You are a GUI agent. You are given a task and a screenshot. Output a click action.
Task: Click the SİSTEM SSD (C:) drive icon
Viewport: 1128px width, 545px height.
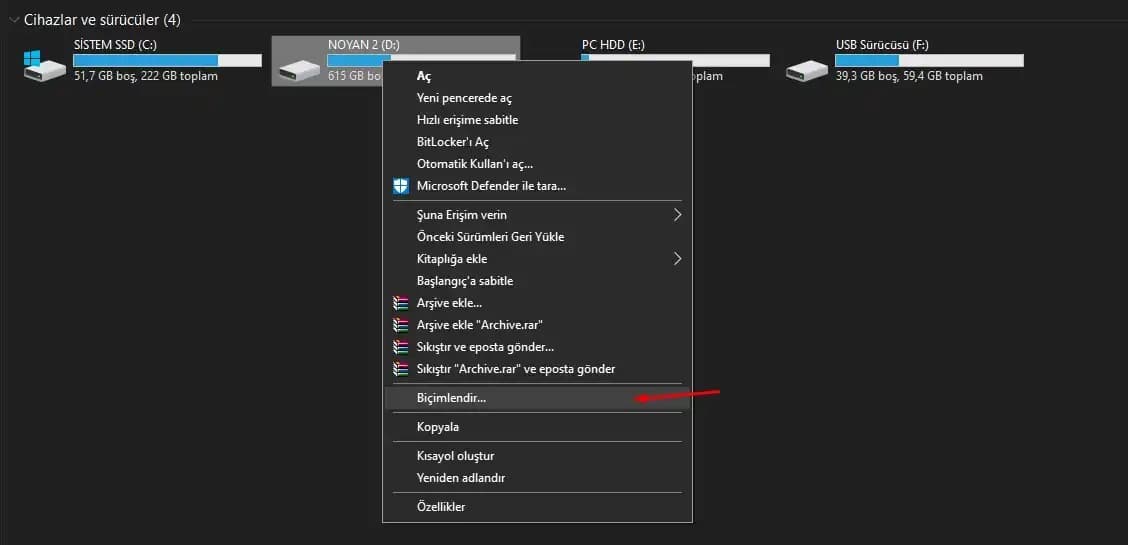click(44, 66)
